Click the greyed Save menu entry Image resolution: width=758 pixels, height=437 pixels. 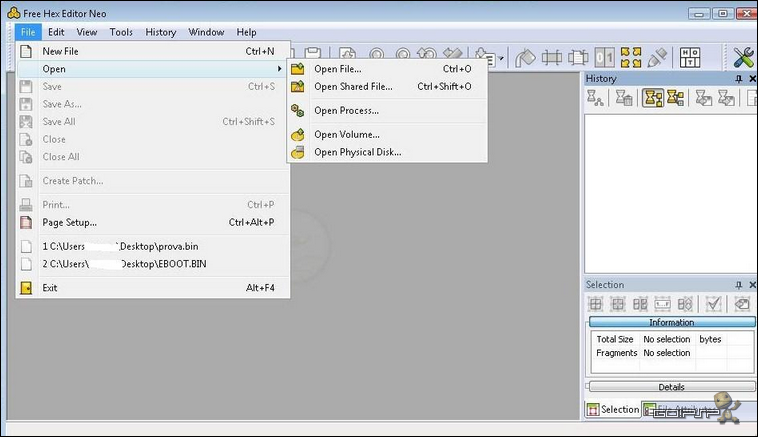[x=153, y=87]
